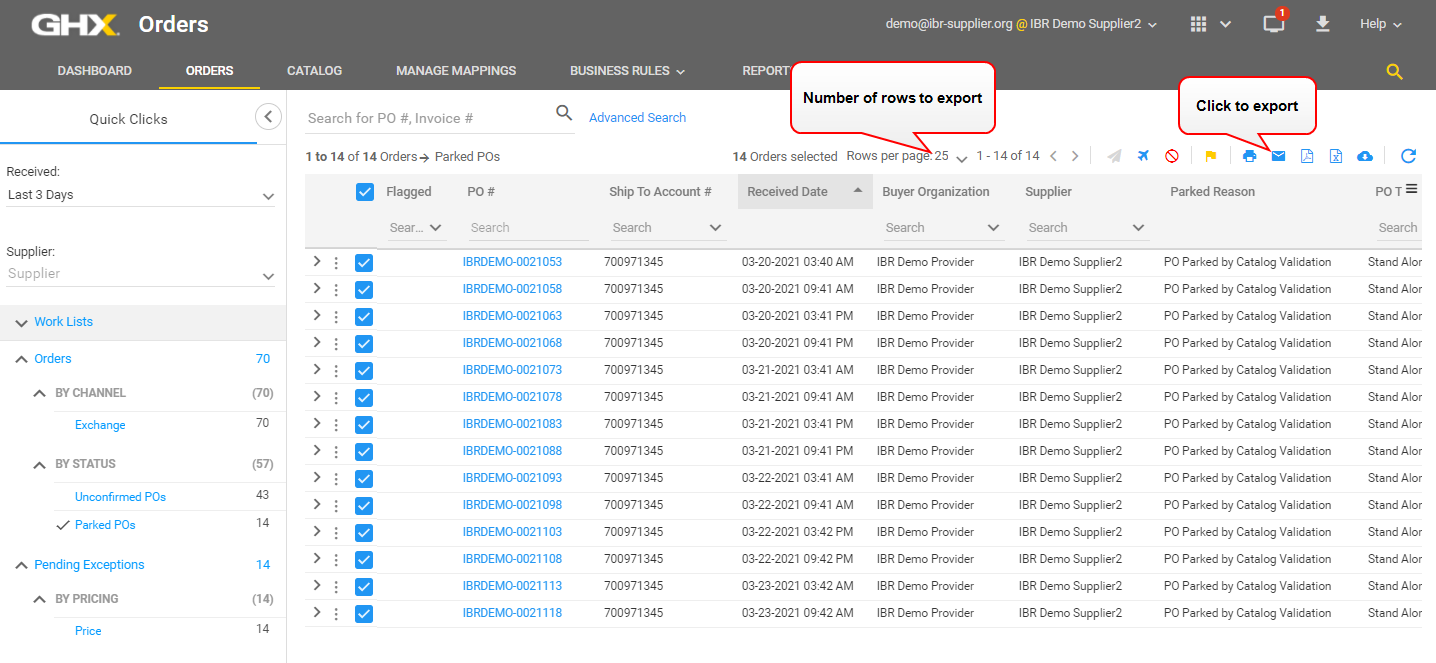The width and height of the screenshot is (1436, 663).
Task: Go to next page of results
Action: tap(1075, 156)
